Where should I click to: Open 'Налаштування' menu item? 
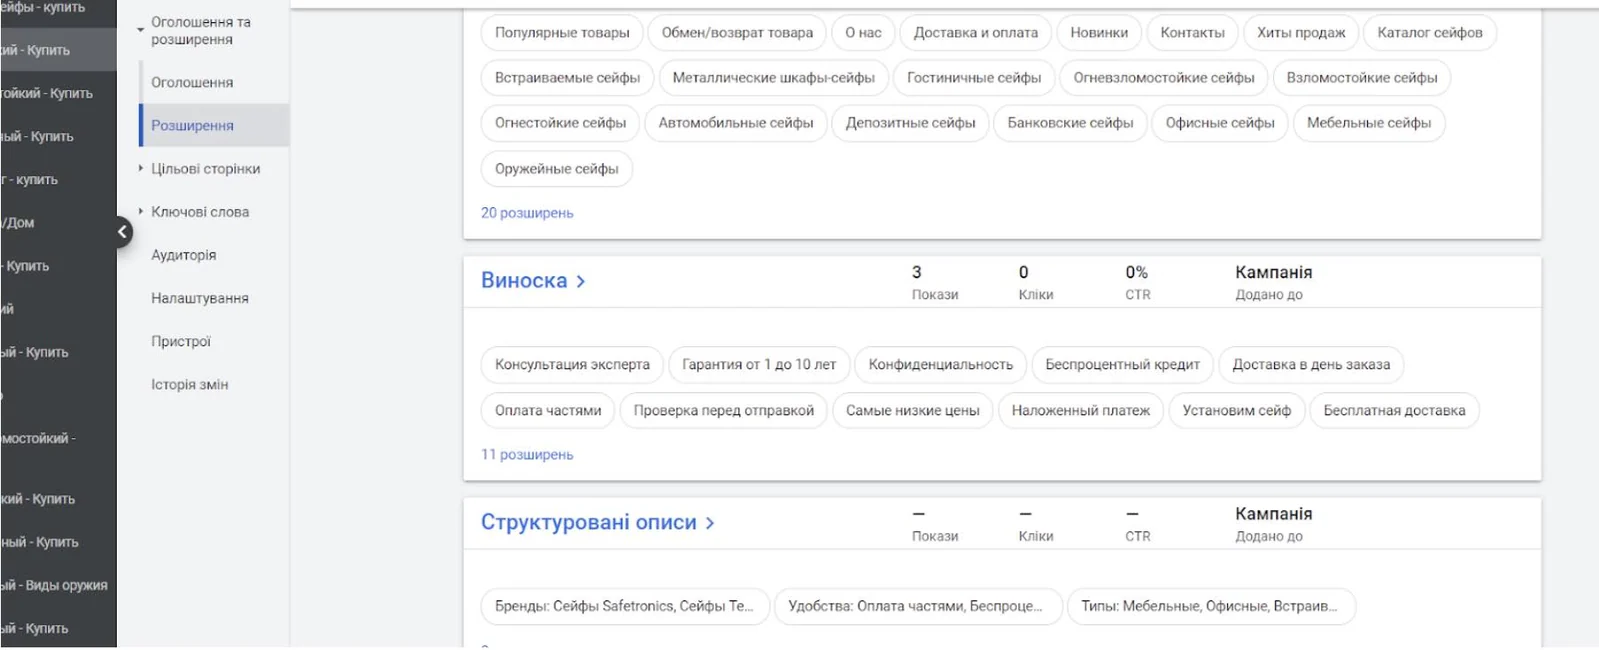[200, 298]
